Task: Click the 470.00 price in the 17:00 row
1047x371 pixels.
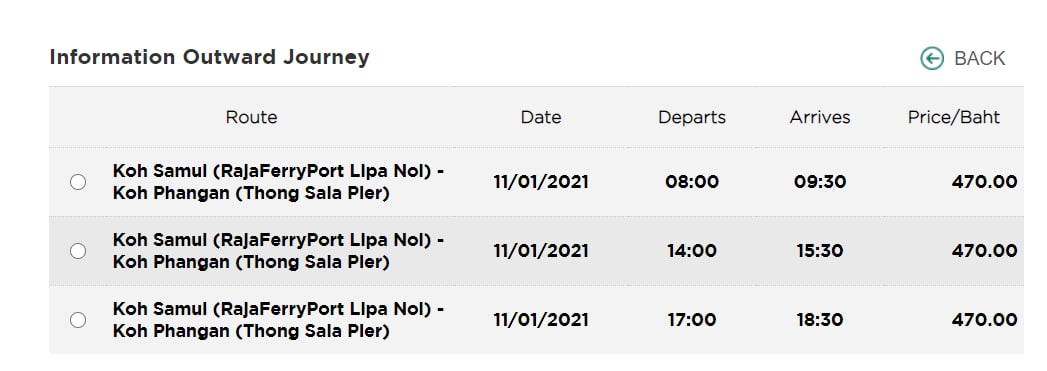Action: click(x=985, y=320)
